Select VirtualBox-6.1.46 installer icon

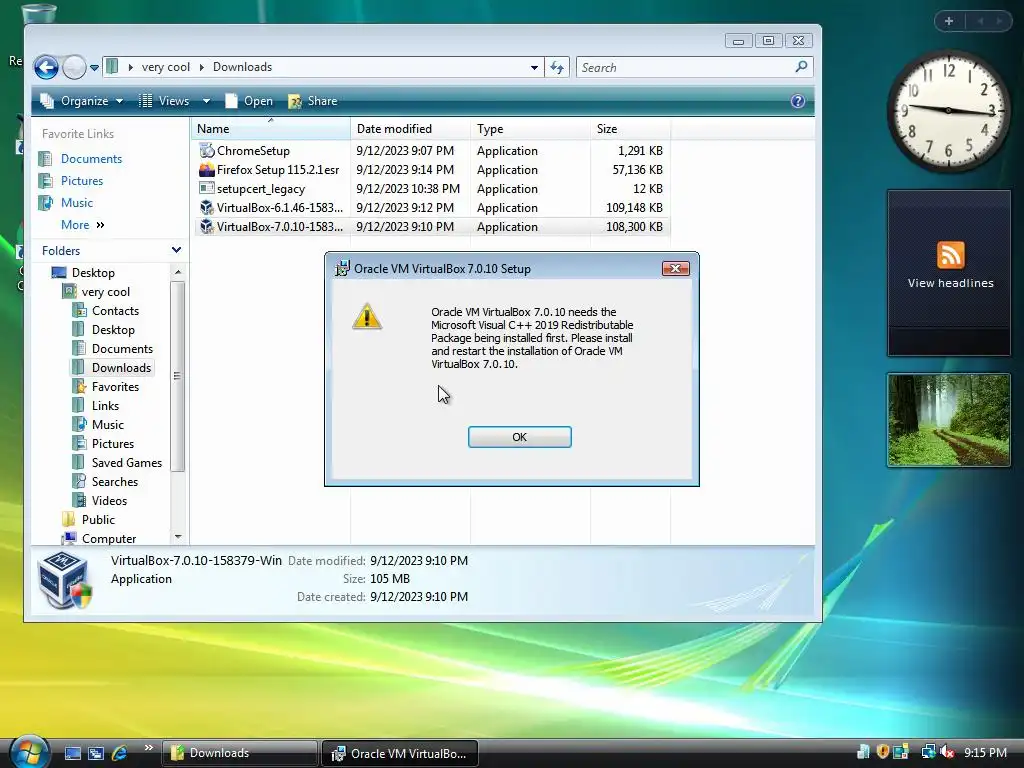coord(206,207)
